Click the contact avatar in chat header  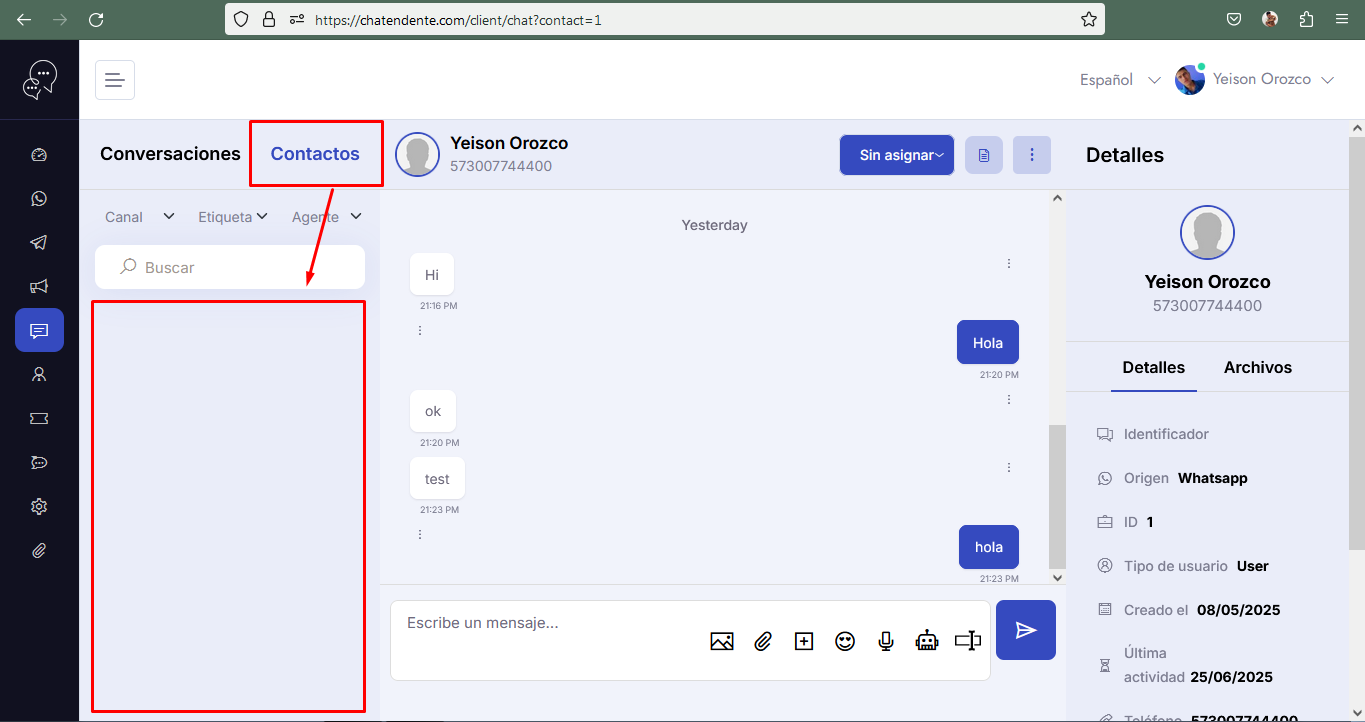(417, 154)
